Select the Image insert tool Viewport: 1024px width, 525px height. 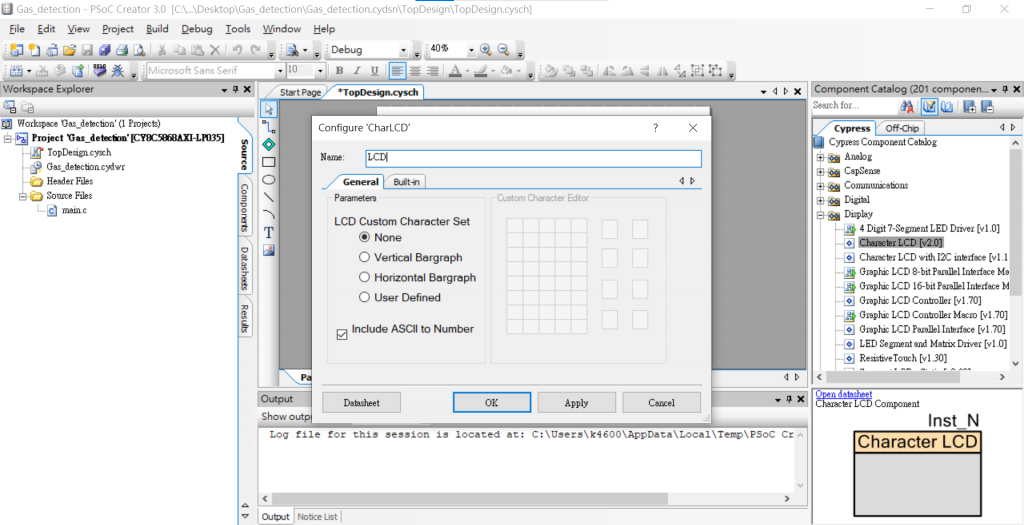point(268,249)
